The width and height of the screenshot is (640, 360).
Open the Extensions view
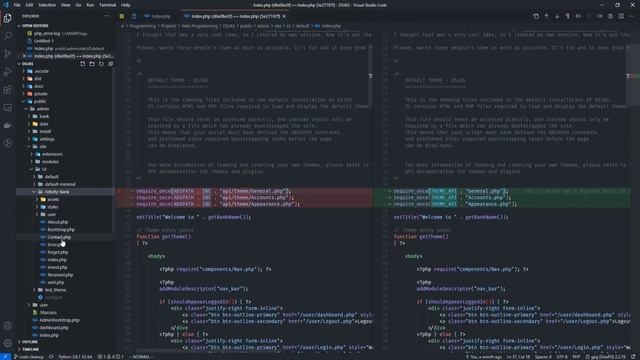pos(7,90)
